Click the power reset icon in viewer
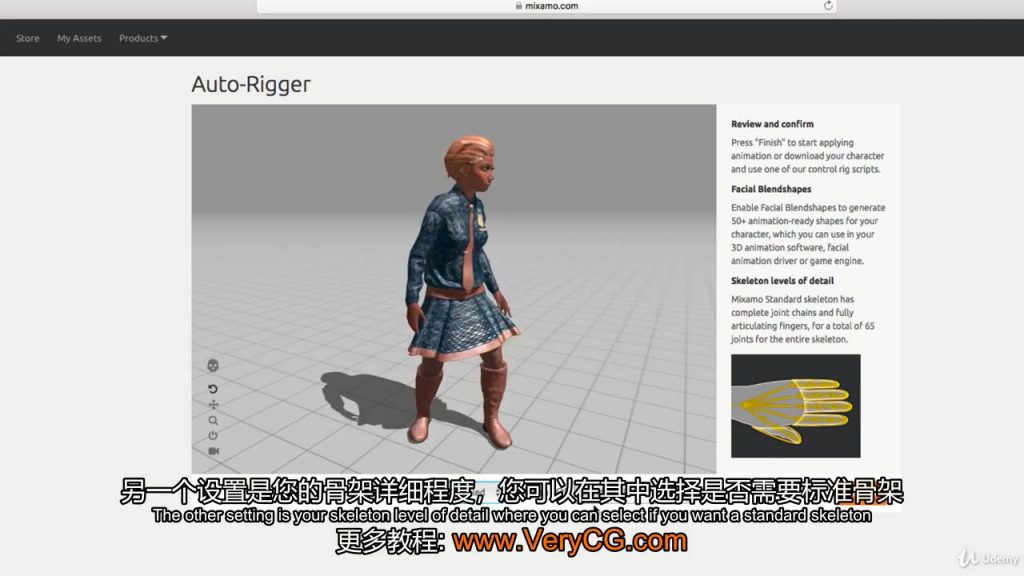Viewport: 1024px width, 576px height. [x=213, y=436]
